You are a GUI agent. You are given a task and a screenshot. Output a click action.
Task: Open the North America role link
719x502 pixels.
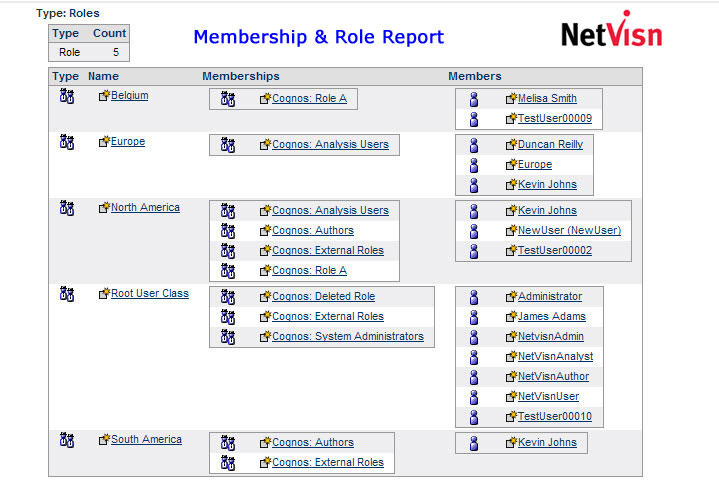[x=145, y=207]
